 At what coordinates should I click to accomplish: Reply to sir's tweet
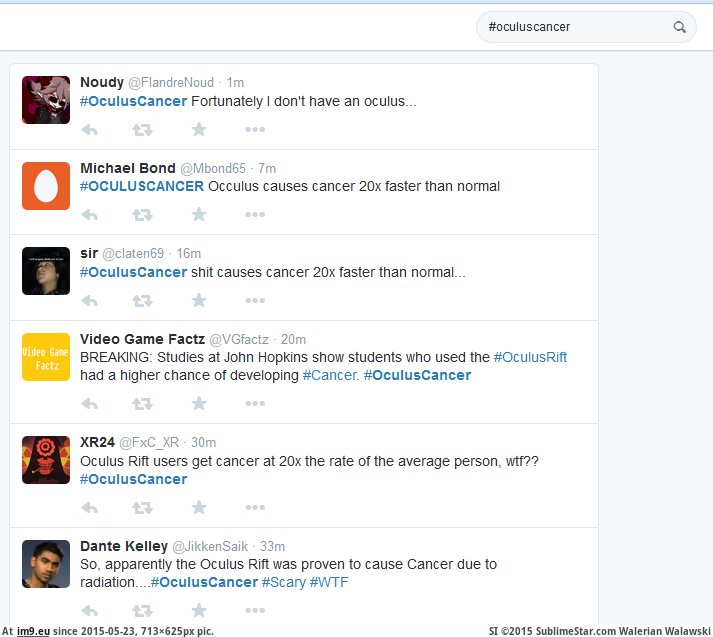point(90,301)
